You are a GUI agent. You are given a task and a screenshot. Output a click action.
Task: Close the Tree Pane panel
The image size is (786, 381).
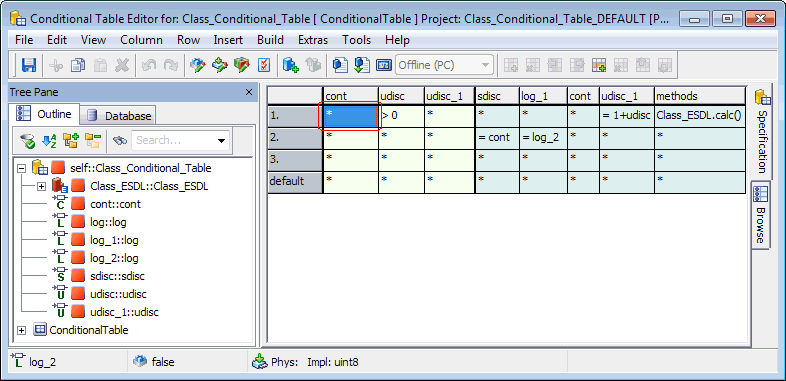pos(249,92)
